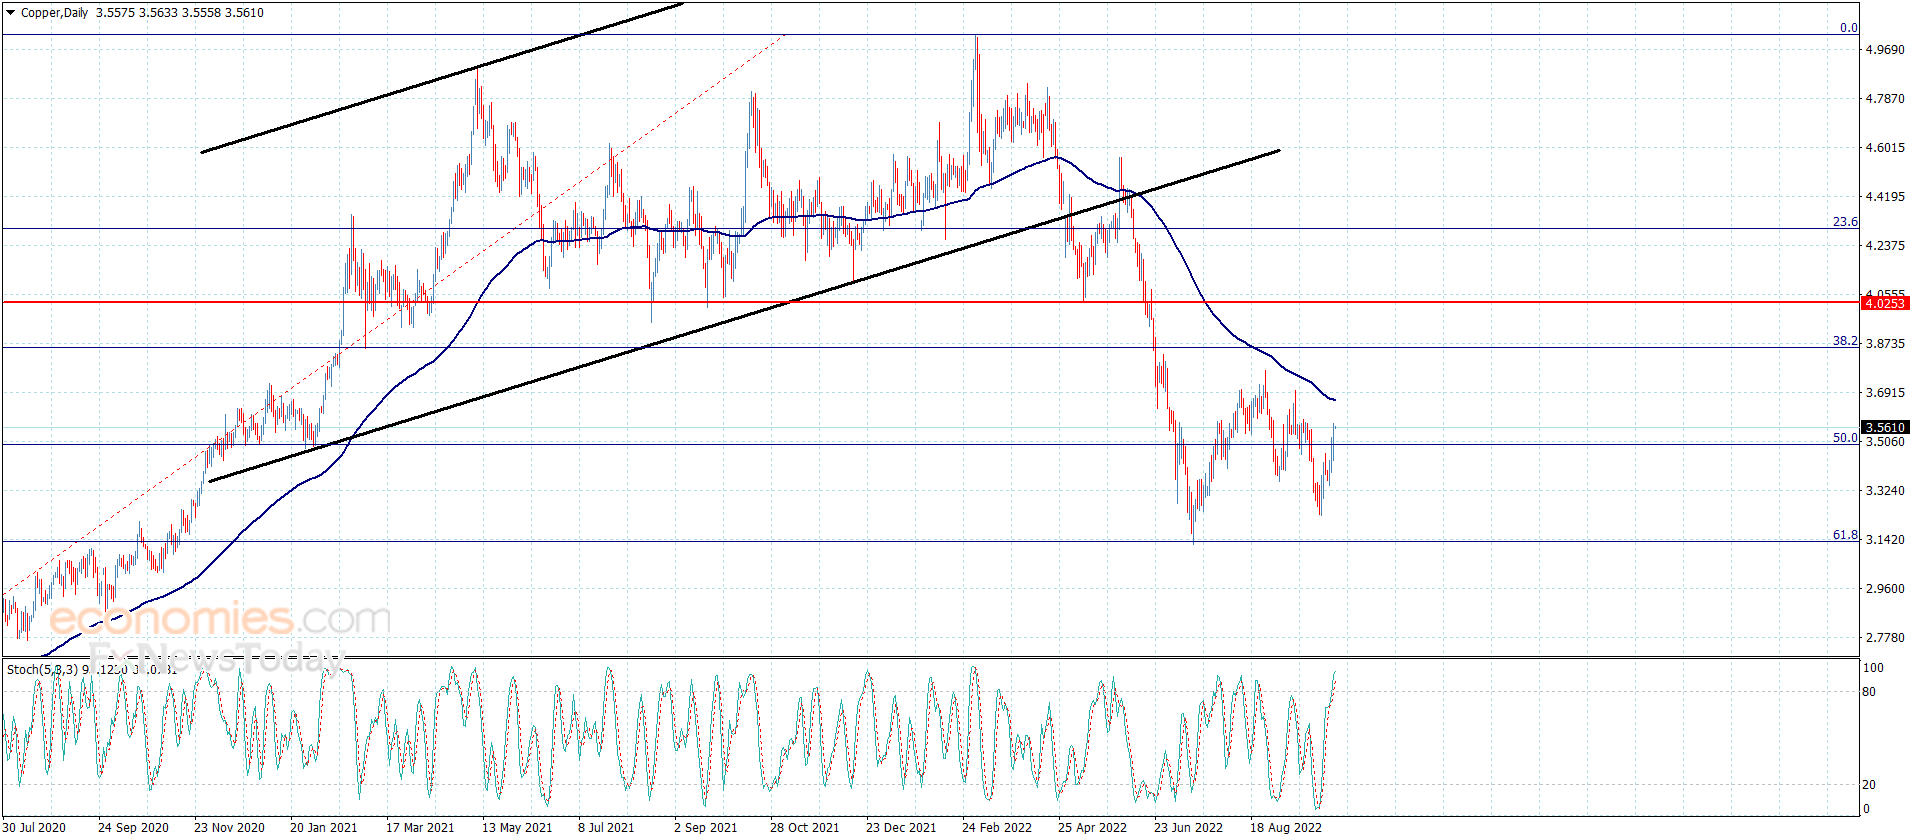Select the Fibonacci 0.0 level label
1916x840 pixels.
click(x=1848, y=28)
